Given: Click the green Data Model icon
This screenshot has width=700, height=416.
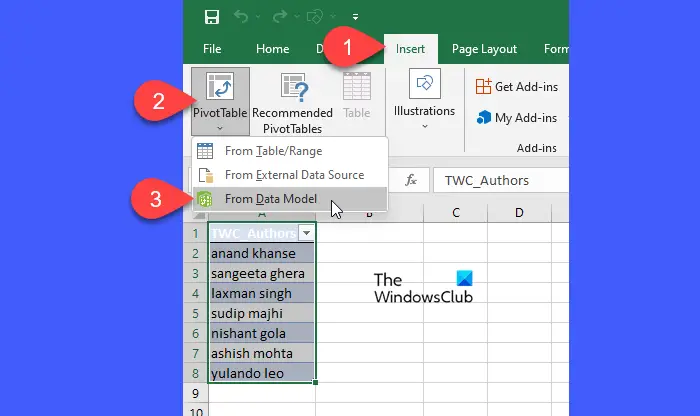Looking at the screenshot, I should pyautogui.click(x=205, y=199).
